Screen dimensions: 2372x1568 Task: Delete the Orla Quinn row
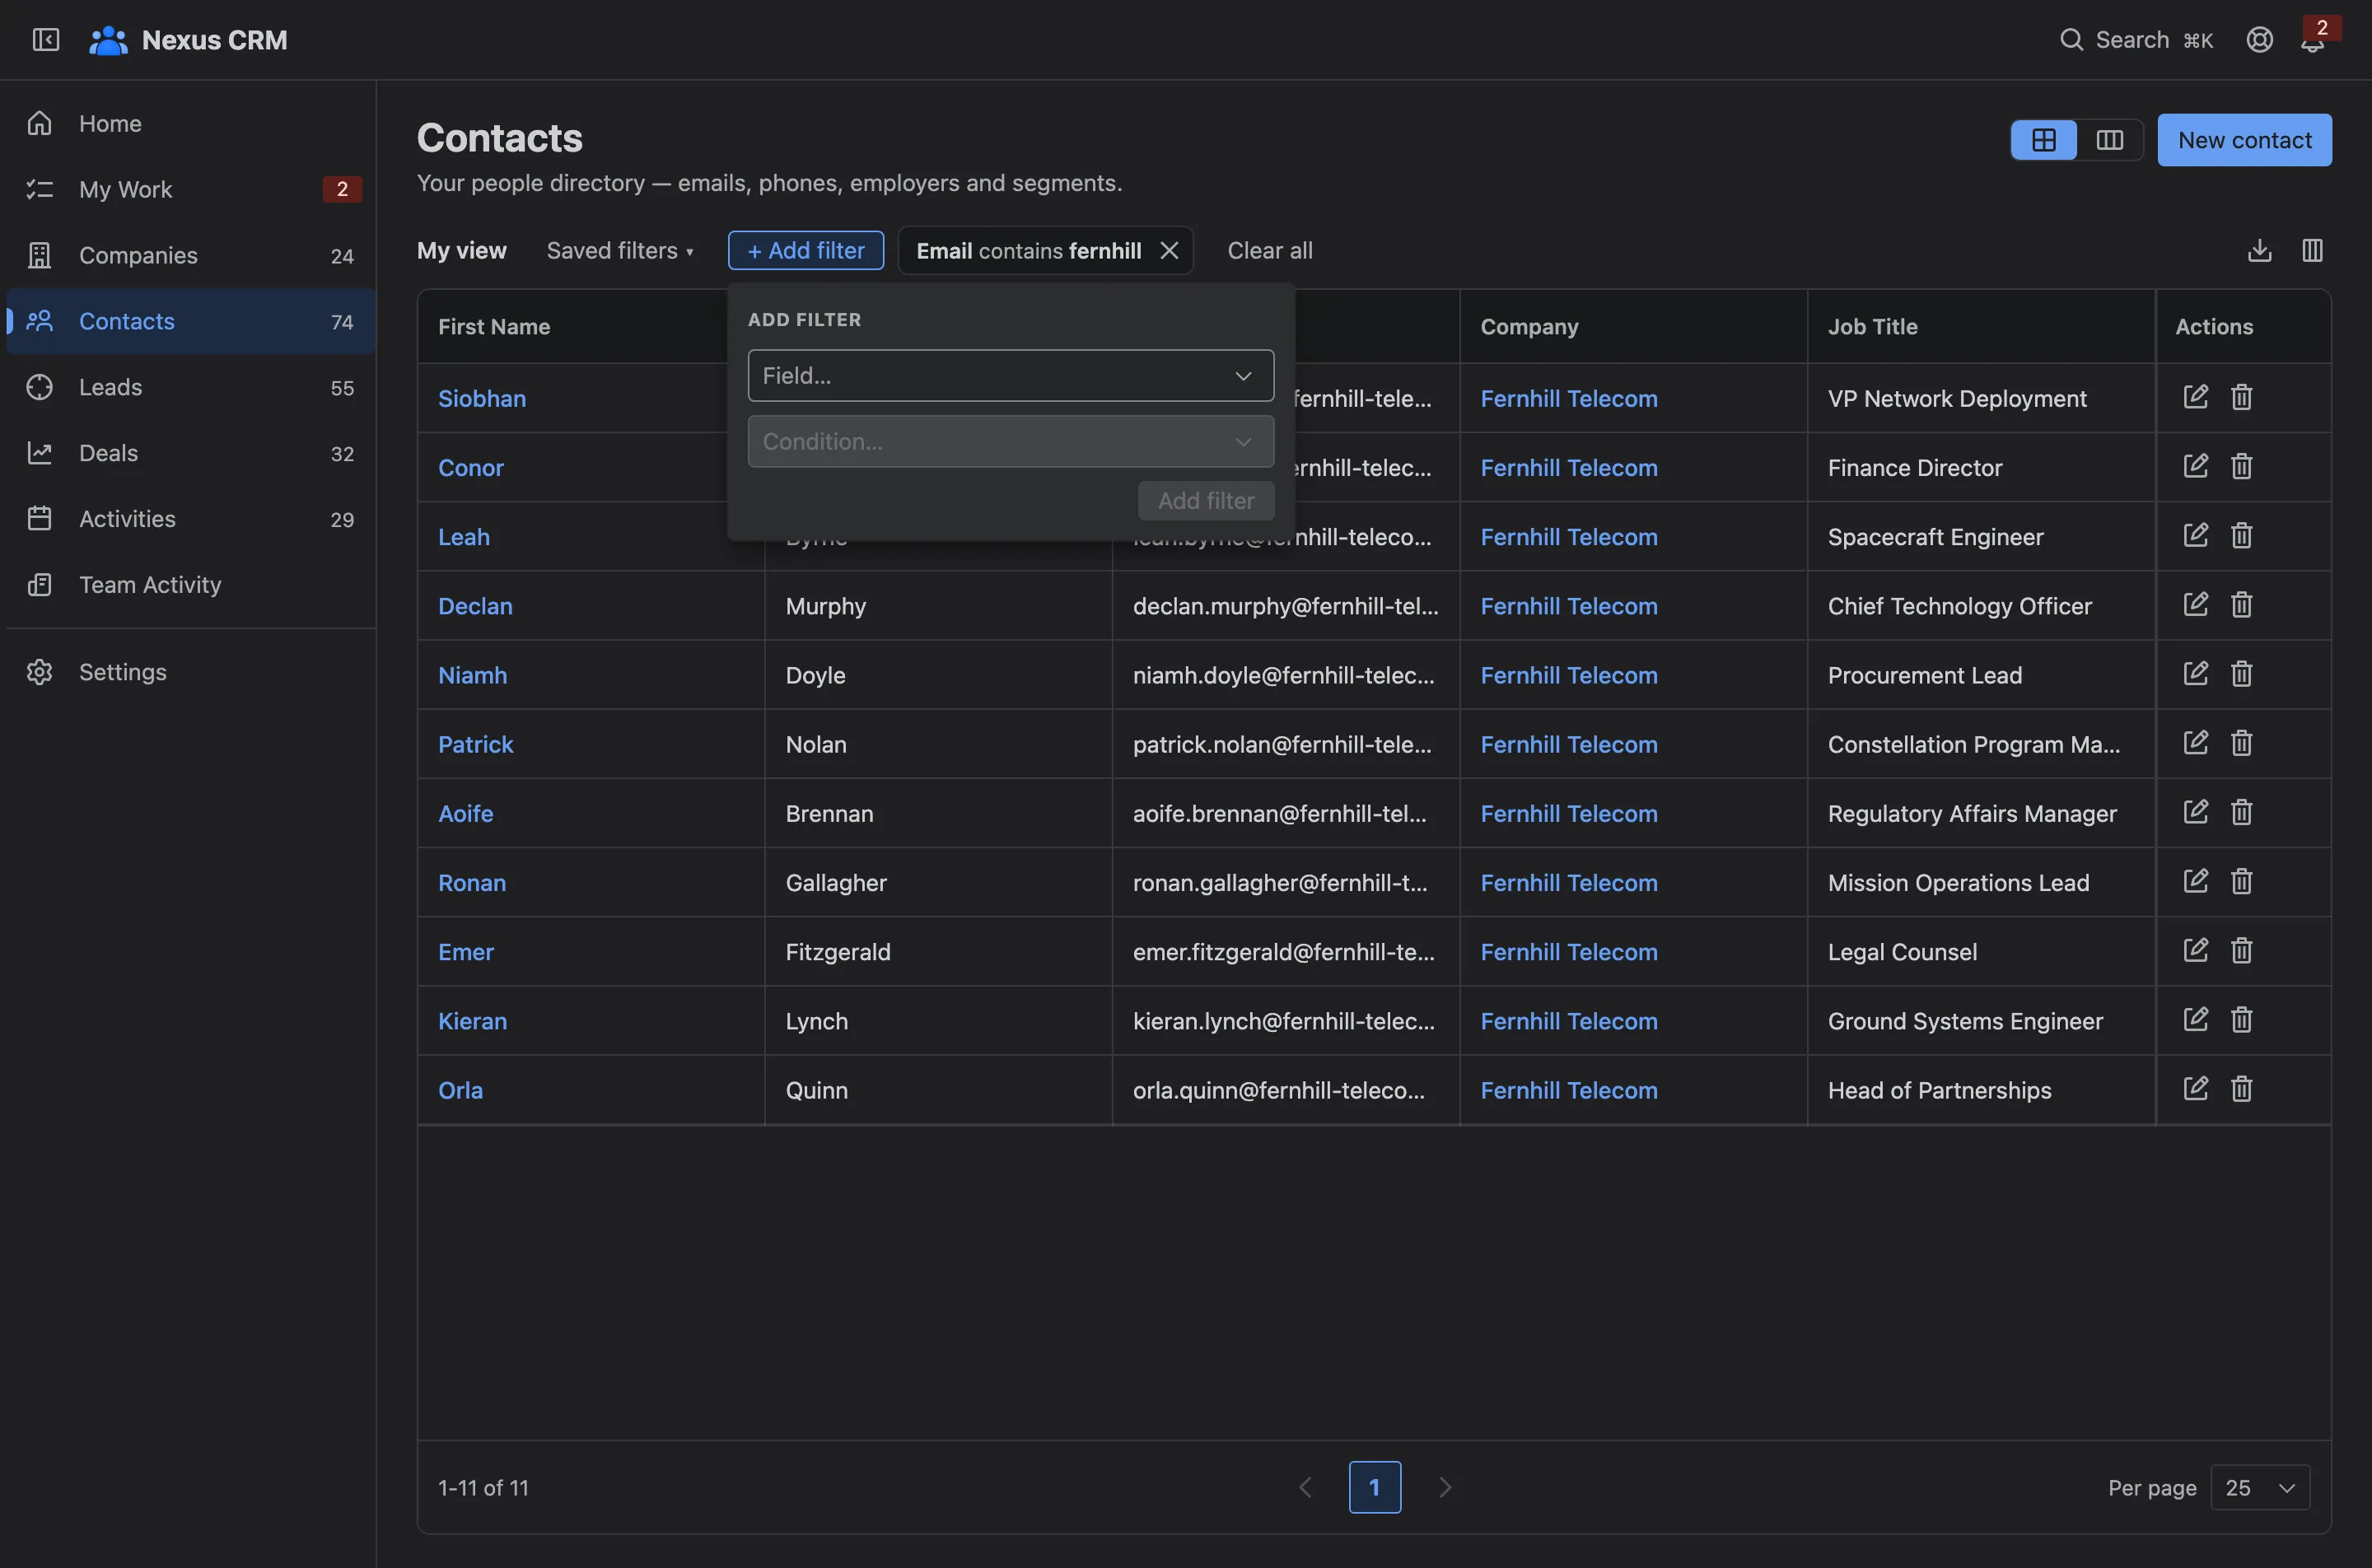click(x=2241, y=1088)
